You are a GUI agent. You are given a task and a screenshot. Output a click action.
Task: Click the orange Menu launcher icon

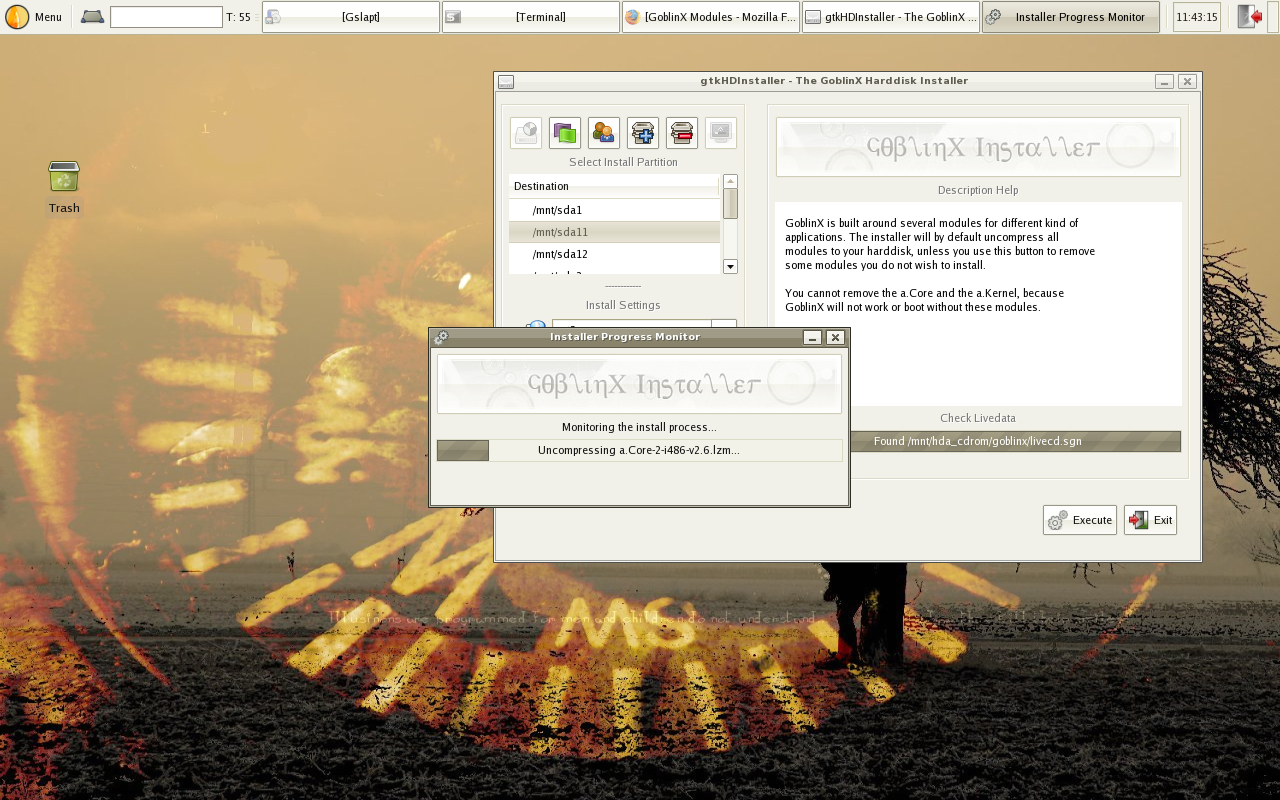pos(17,17)
